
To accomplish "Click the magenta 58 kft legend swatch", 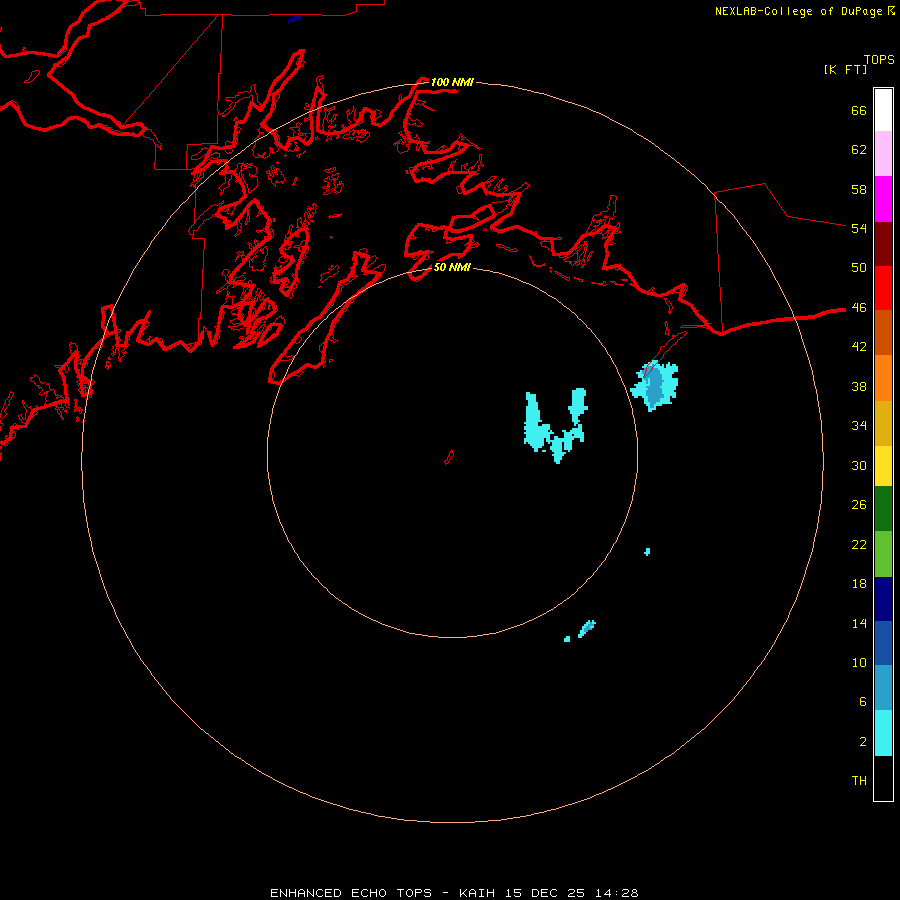I will click(883, 199).
